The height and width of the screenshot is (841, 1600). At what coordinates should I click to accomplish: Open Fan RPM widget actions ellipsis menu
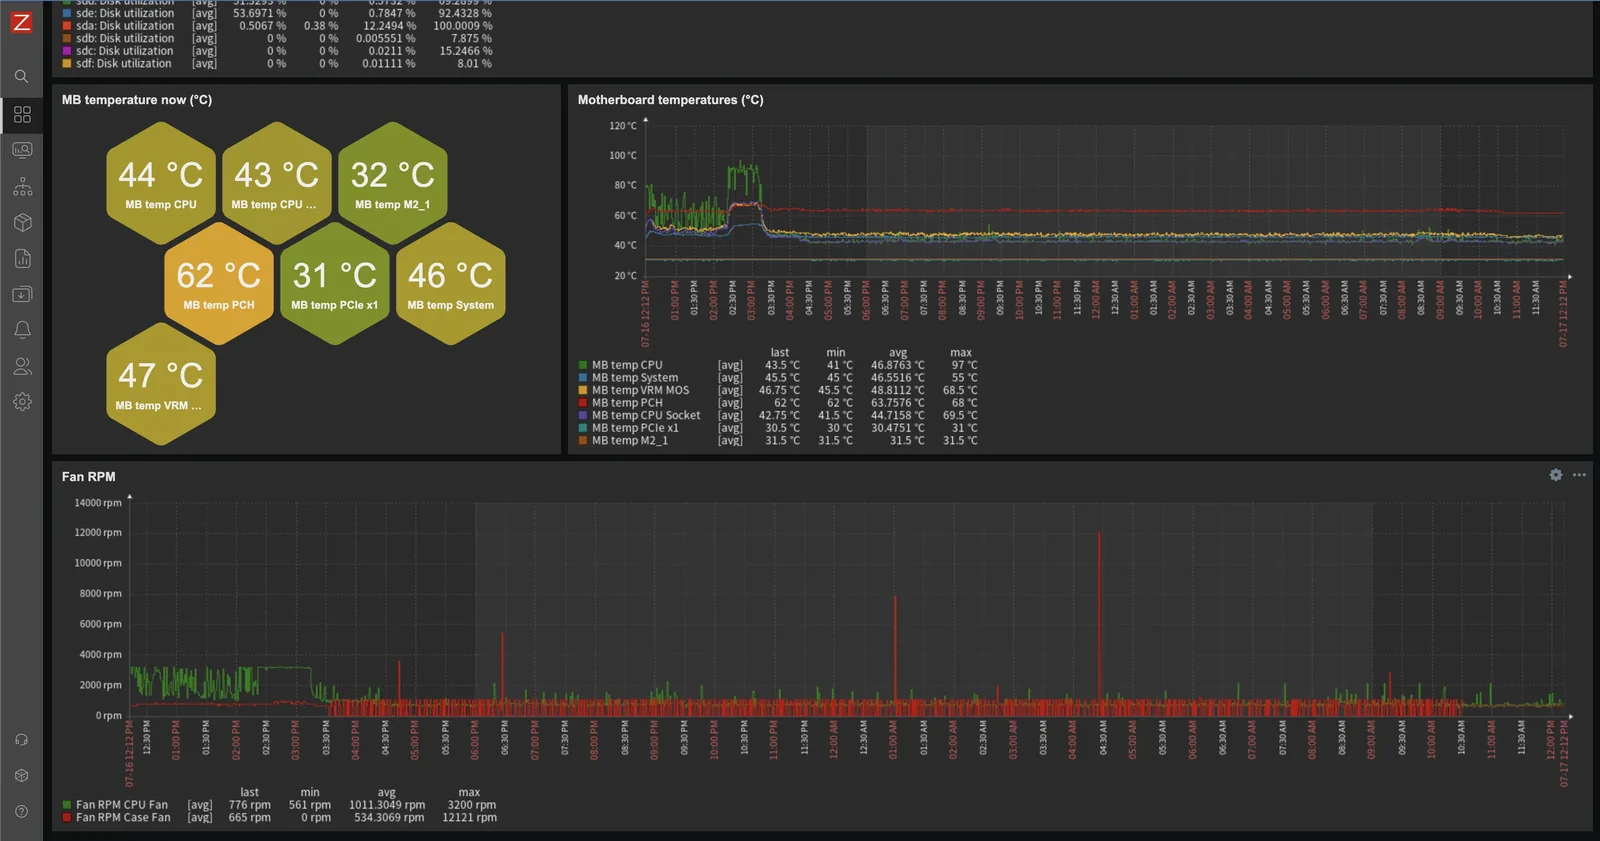point(1579,475)
